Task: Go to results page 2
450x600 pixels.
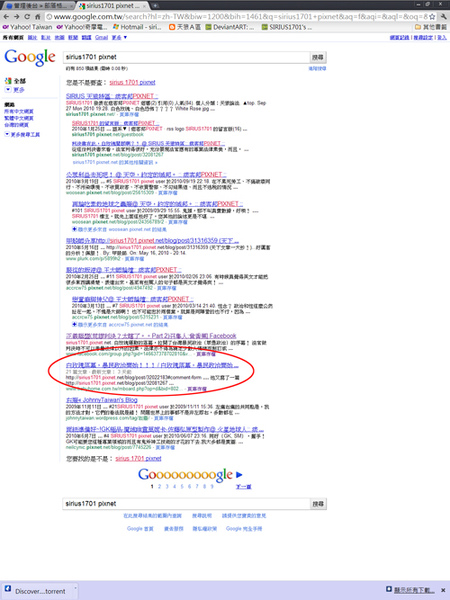Action: tap(160, 487)
